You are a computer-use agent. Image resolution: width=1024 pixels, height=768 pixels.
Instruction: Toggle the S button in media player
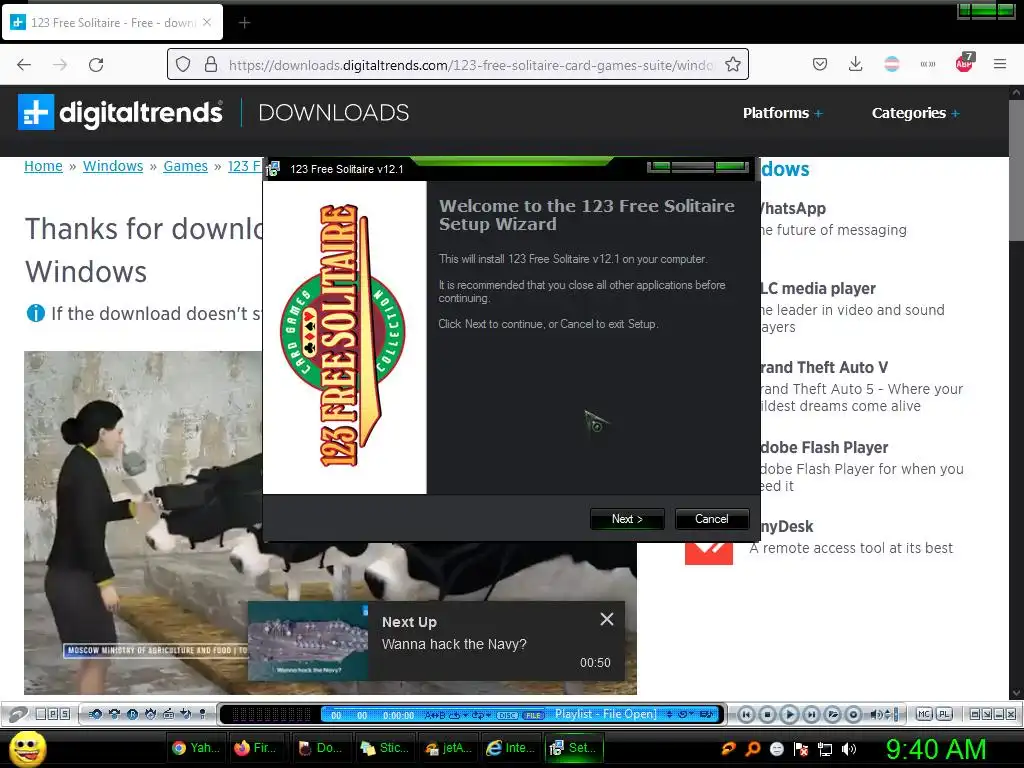coord(65,714)
